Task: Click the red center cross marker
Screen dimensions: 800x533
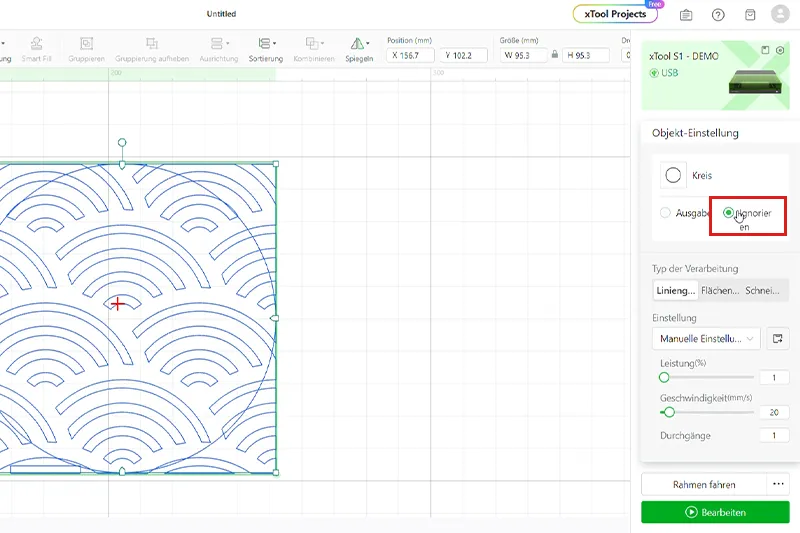Action: [x=117, y=304]
